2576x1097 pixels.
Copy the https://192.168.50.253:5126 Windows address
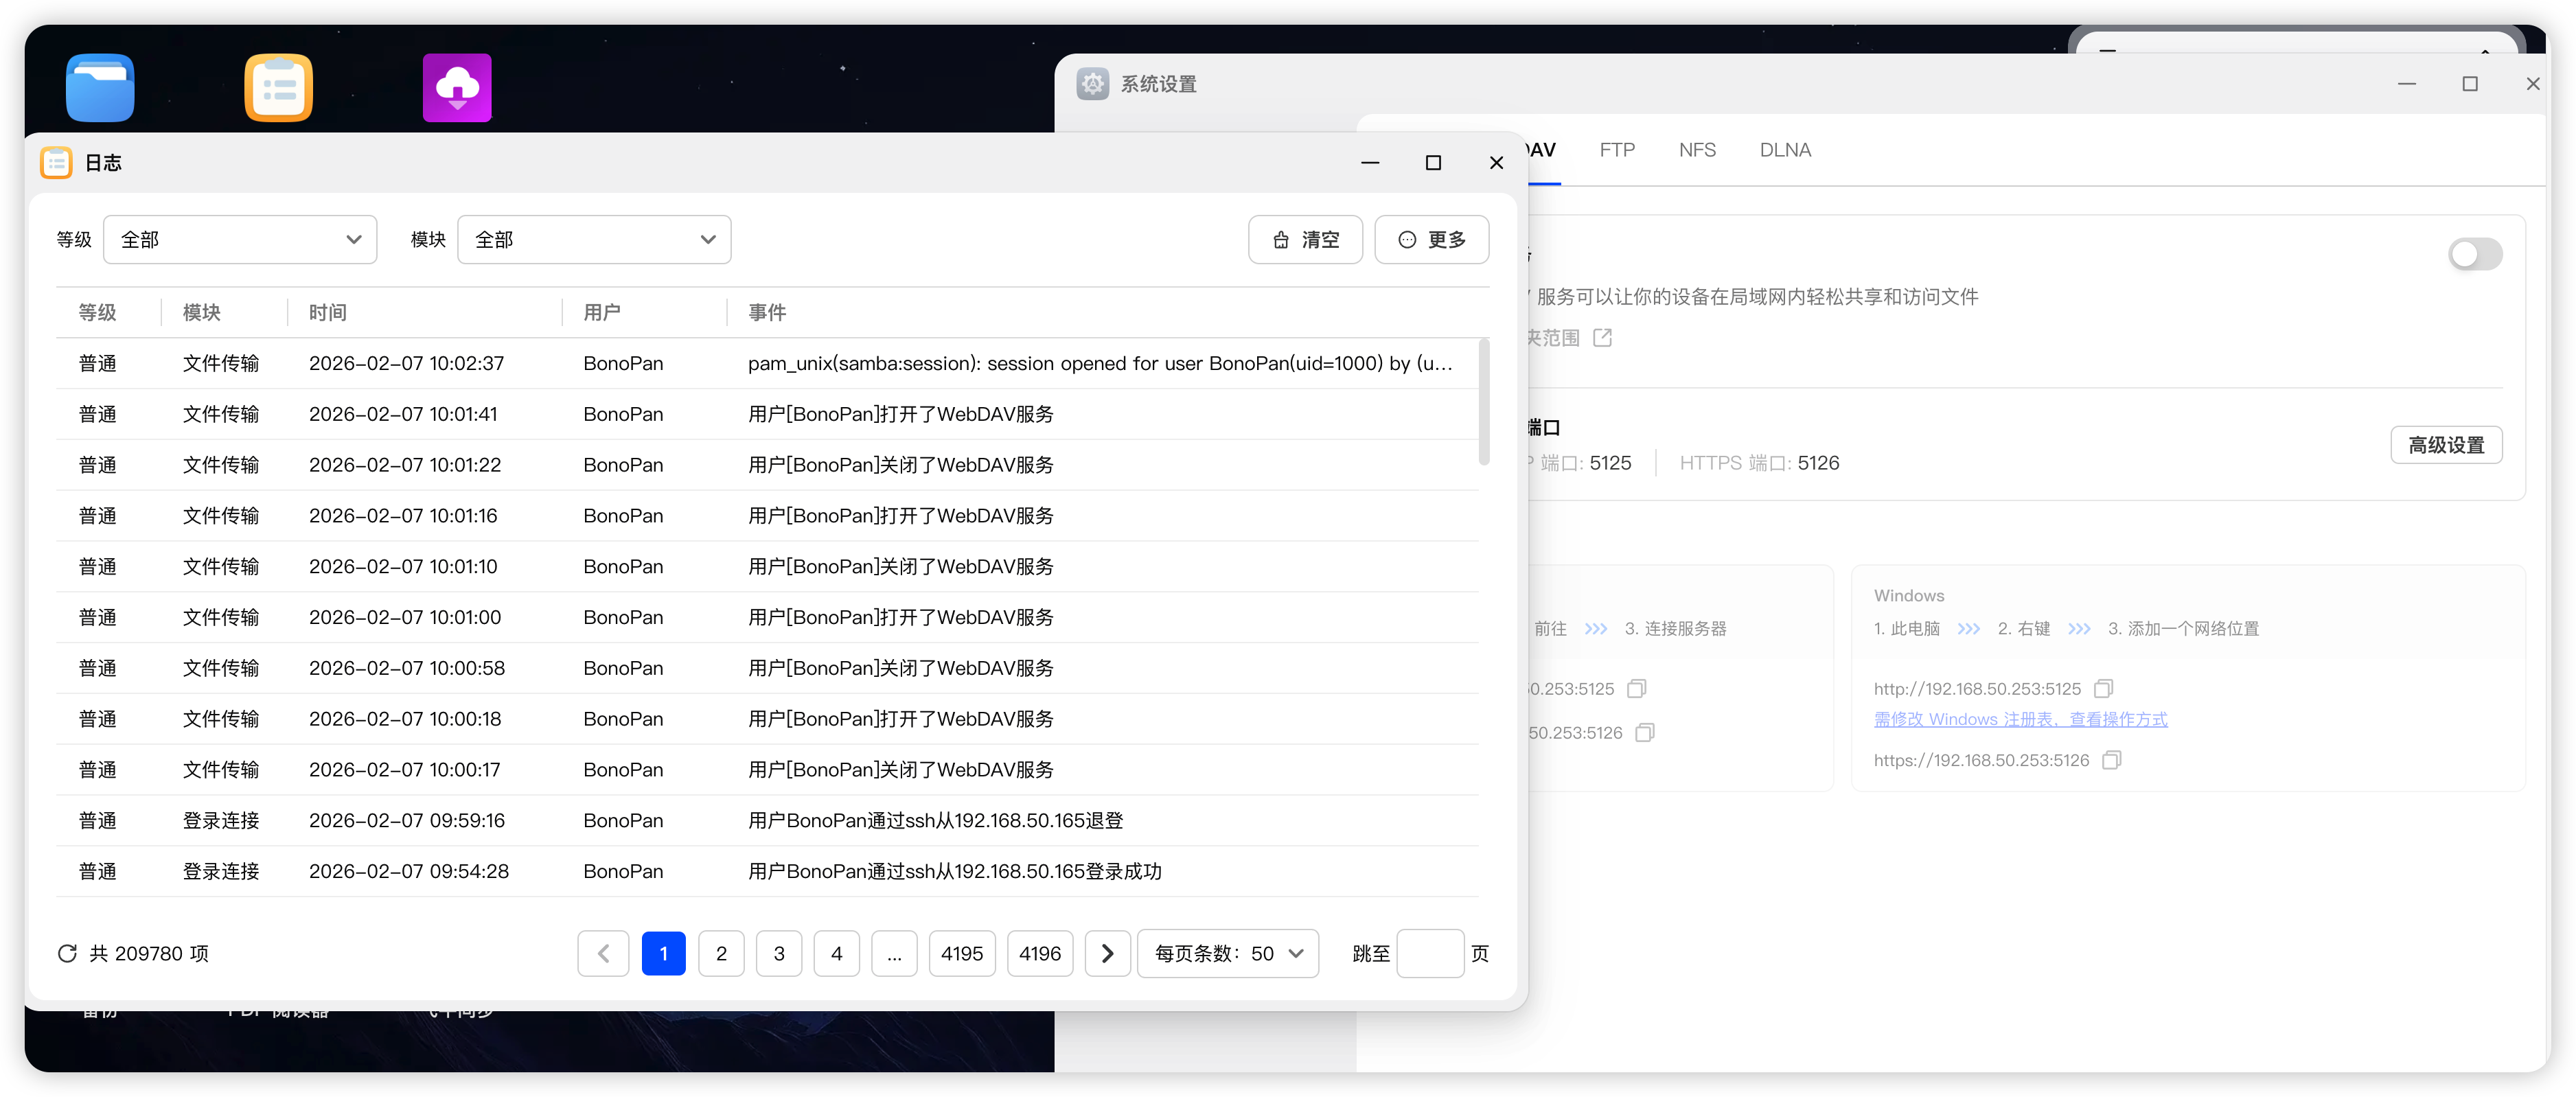pyautogui.click(x=2111, y=760)
